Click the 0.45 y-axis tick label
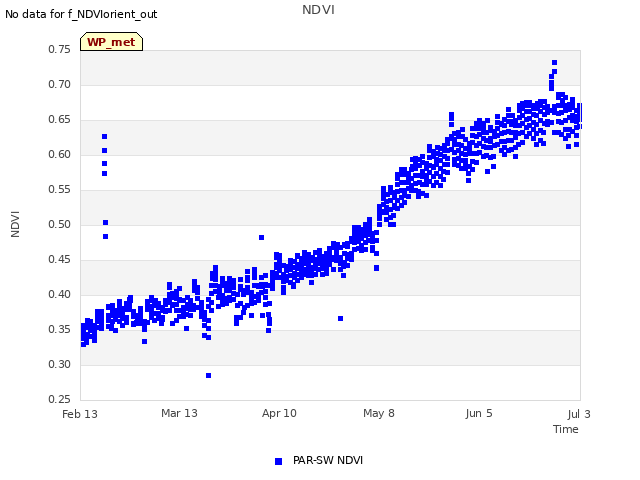 pos(60,260)
